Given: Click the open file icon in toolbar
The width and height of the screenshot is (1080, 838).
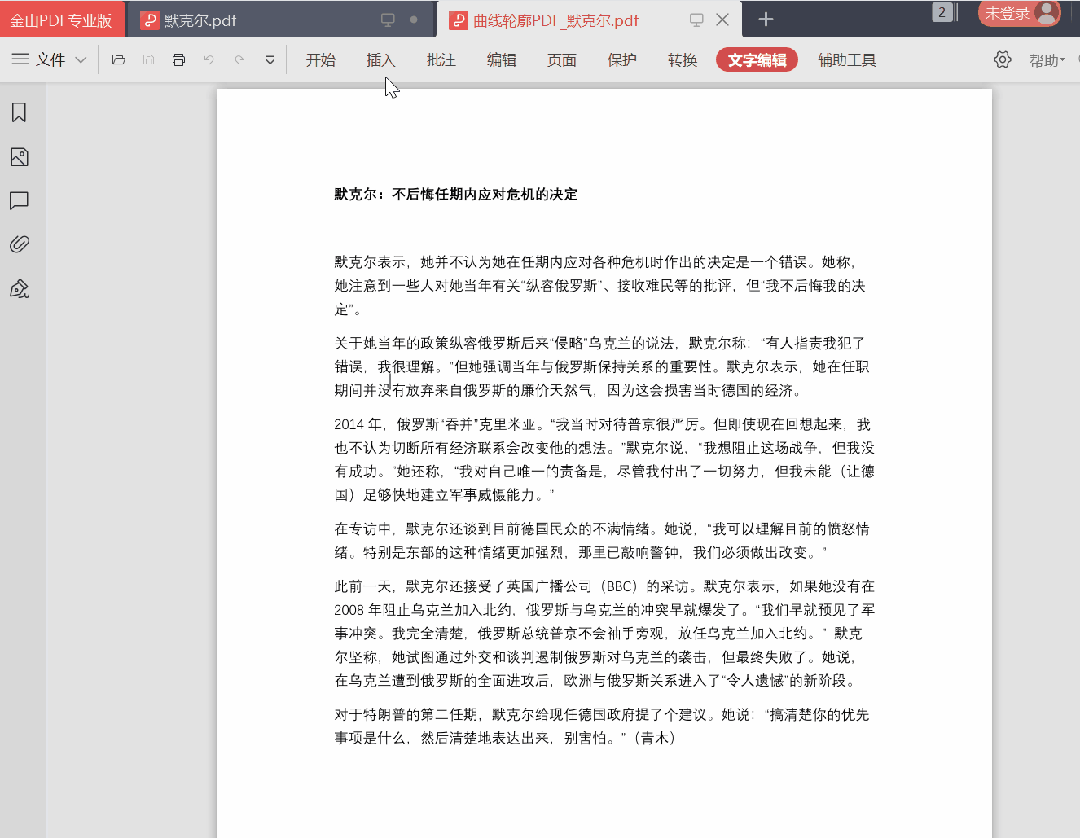Looking at the screenshot, I should click(x=118, y=60).
